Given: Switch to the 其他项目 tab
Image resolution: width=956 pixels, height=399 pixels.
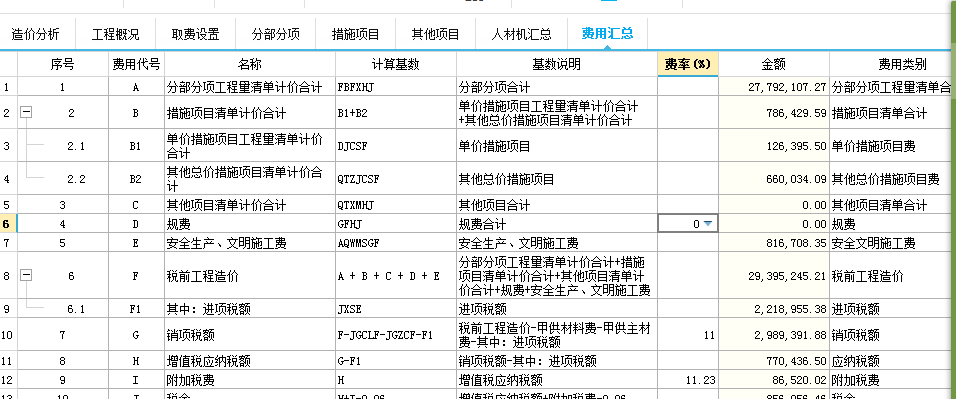Looking at the screenshot, I should pyautogui.click(x=435, y=34).
